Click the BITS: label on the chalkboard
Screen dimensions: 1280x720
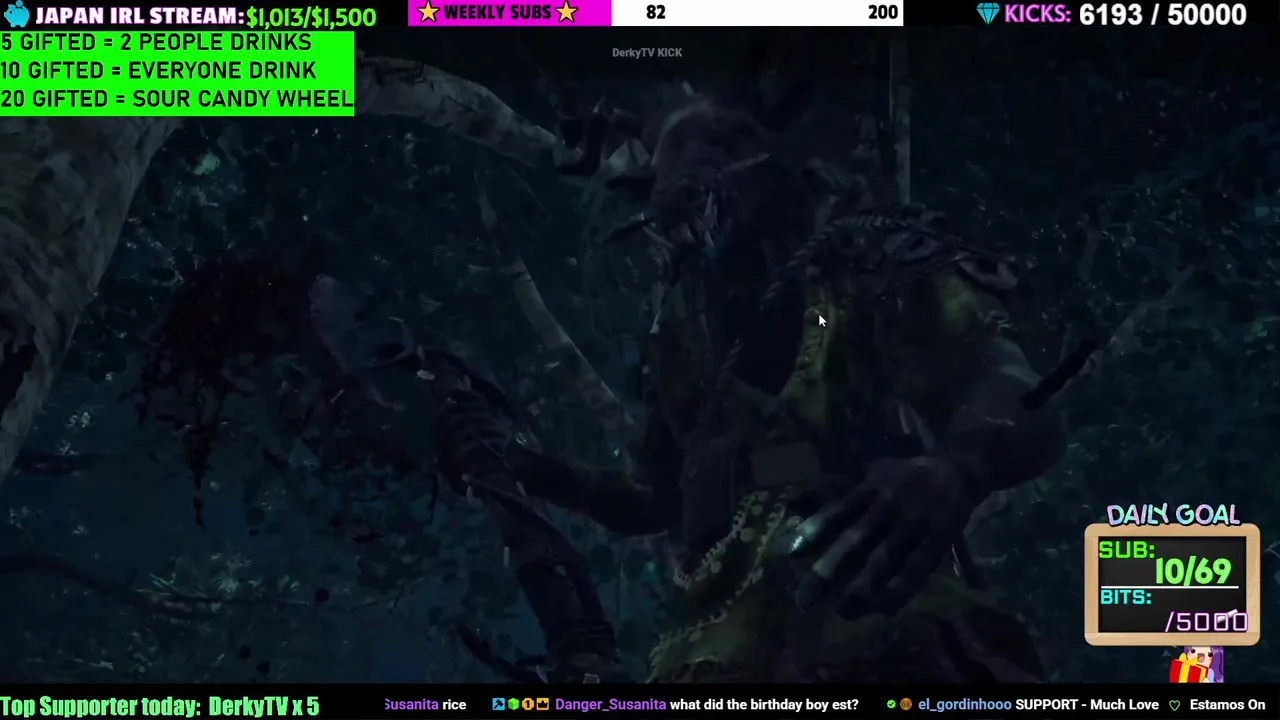(1125, 598)
